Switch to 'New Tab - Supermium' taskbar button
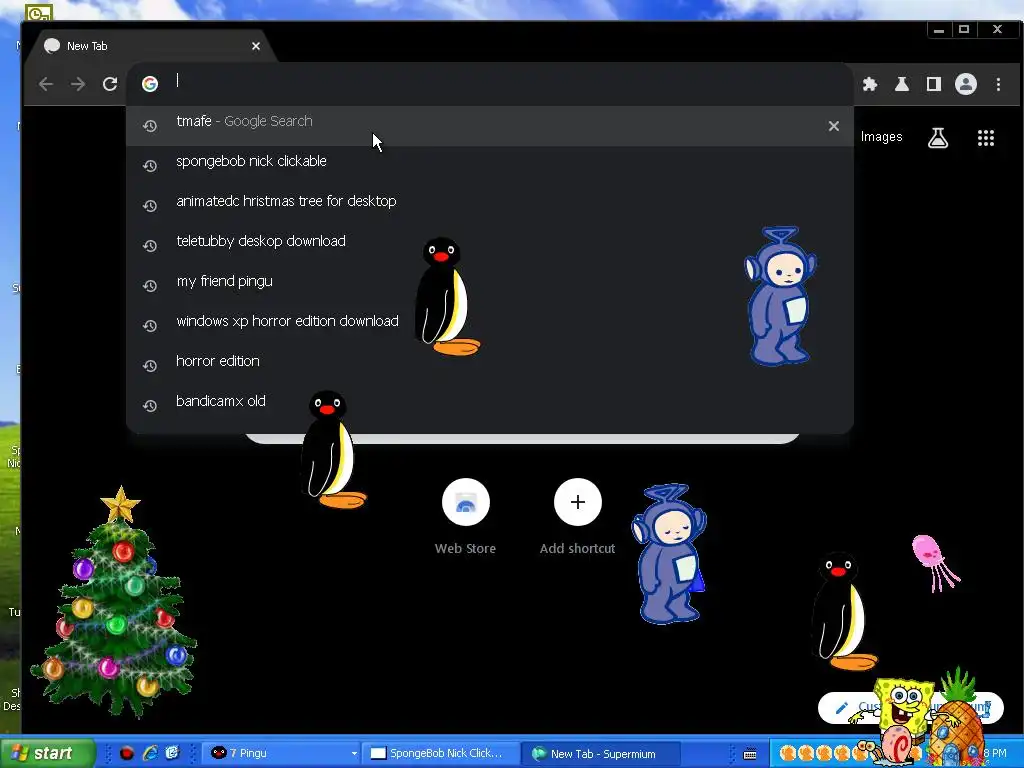 tap(601, 754)
